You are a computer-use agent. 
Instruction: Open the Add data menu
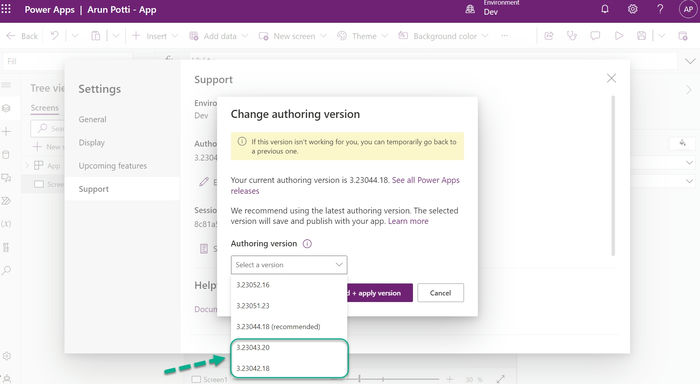pos(218,36)
